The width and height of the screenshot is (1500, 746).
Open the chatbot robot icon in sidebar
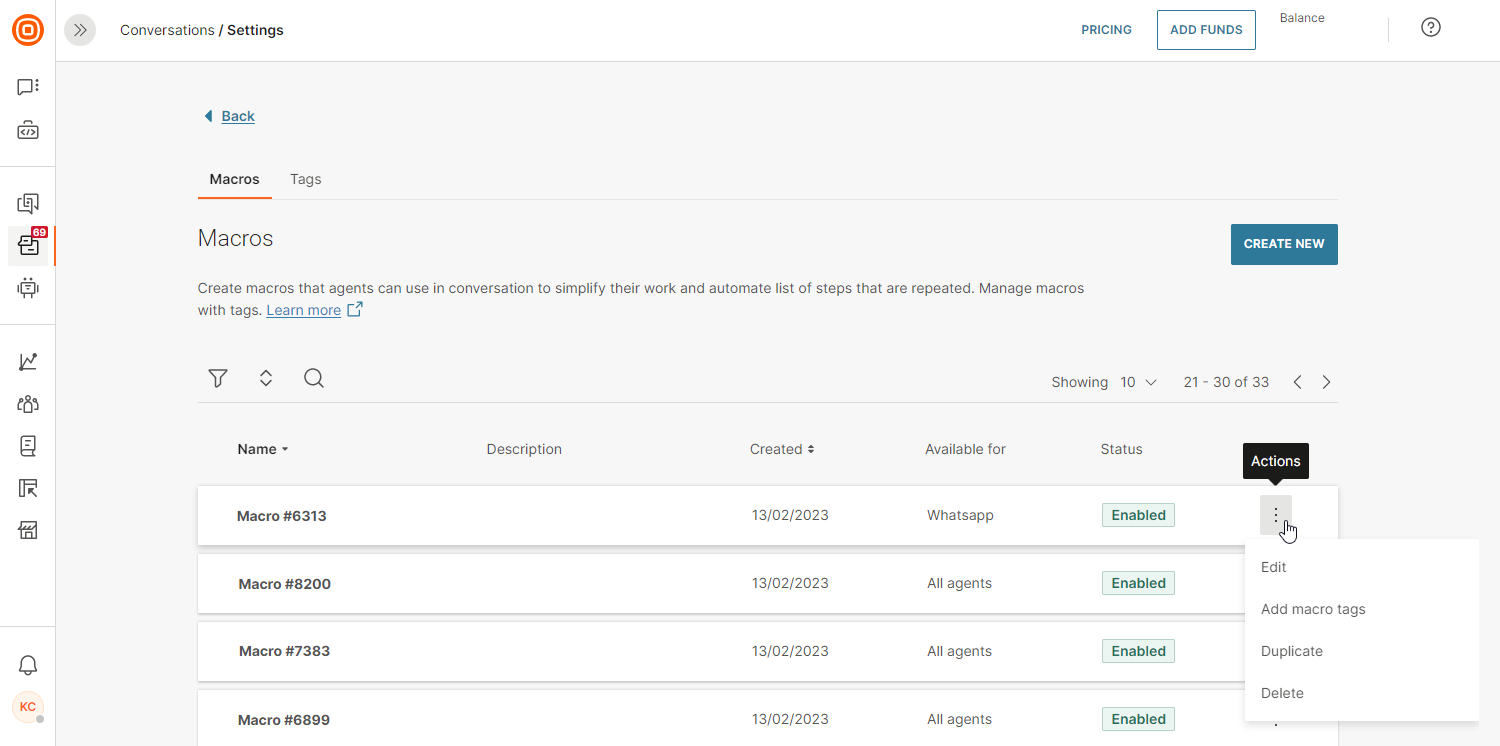[28, 288]
